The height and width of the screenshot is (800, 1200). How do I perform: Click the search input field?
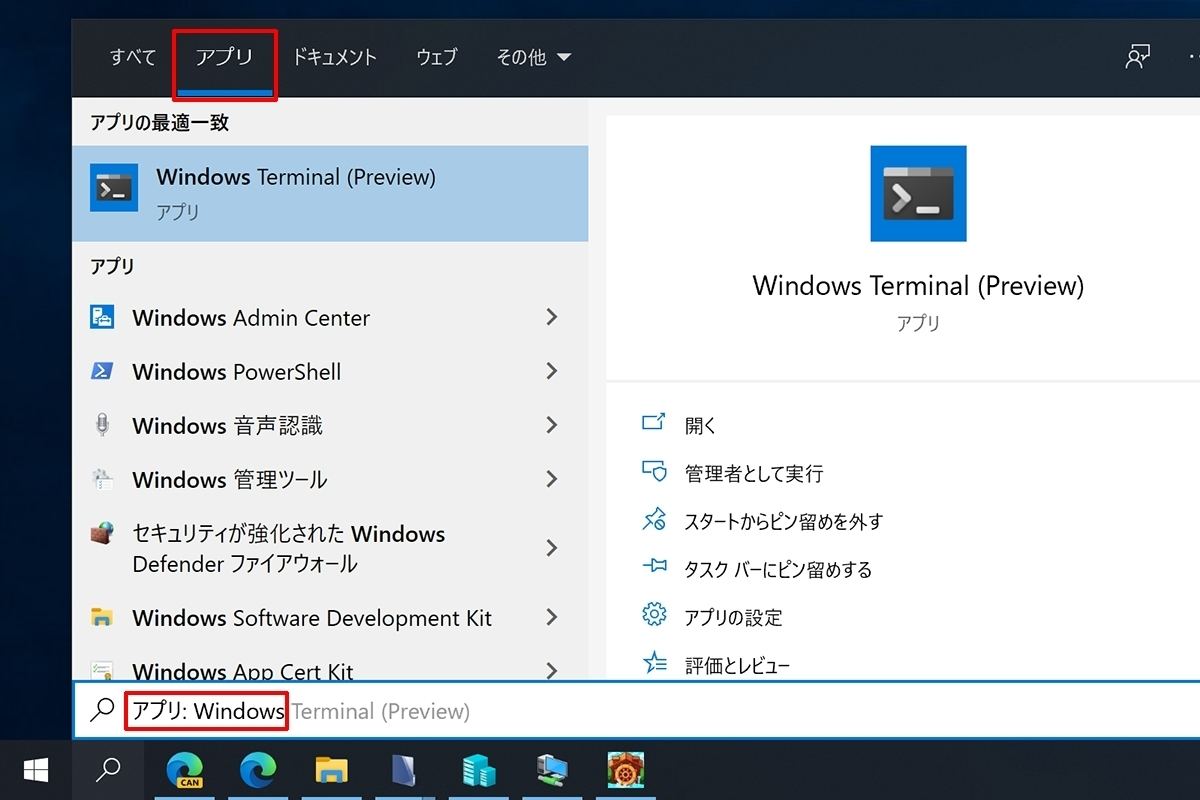(x=636, y=711)
